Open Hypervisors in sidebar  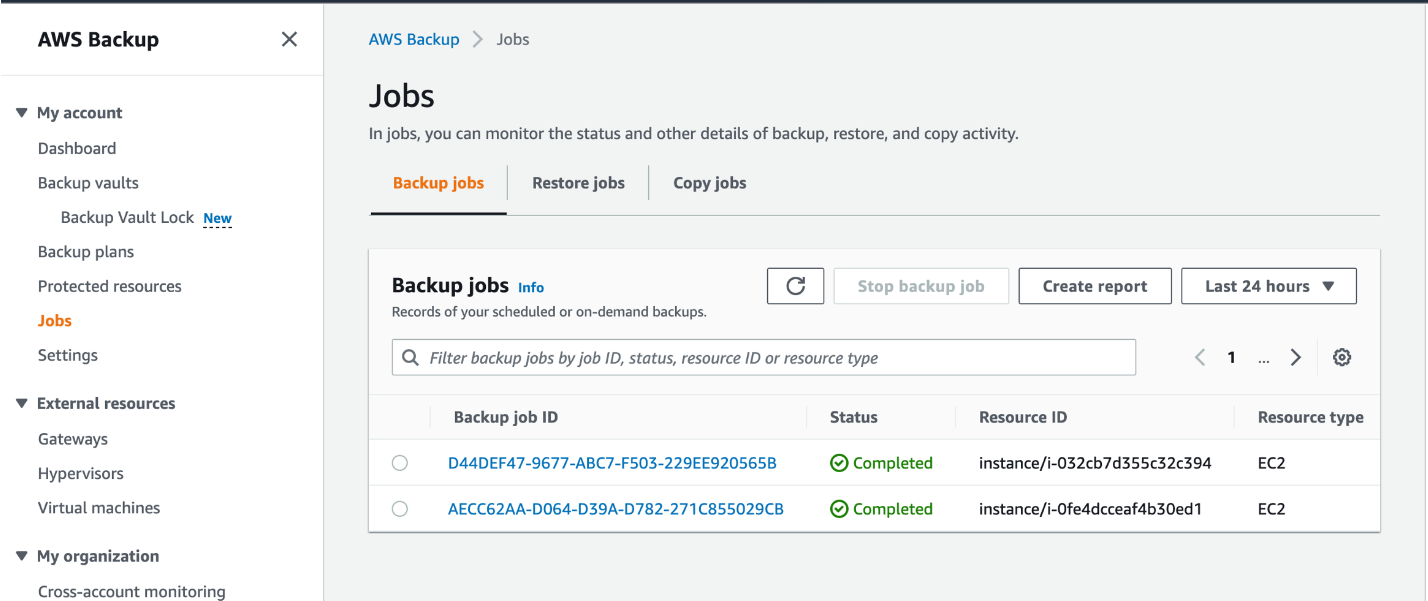81,473
